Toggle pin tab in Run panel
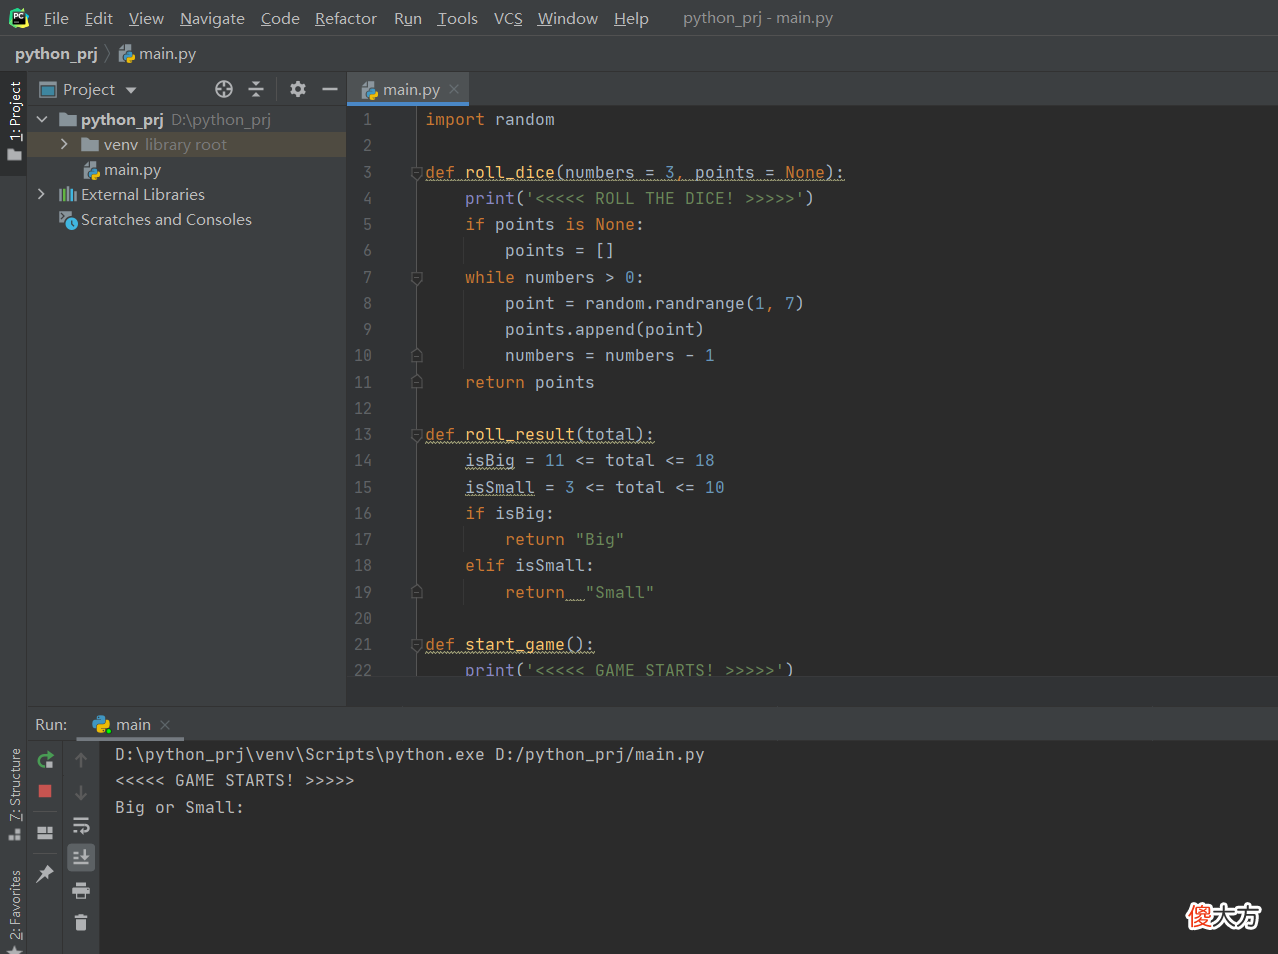Viewport: 1278px width, 954px height. coord(45,873)
